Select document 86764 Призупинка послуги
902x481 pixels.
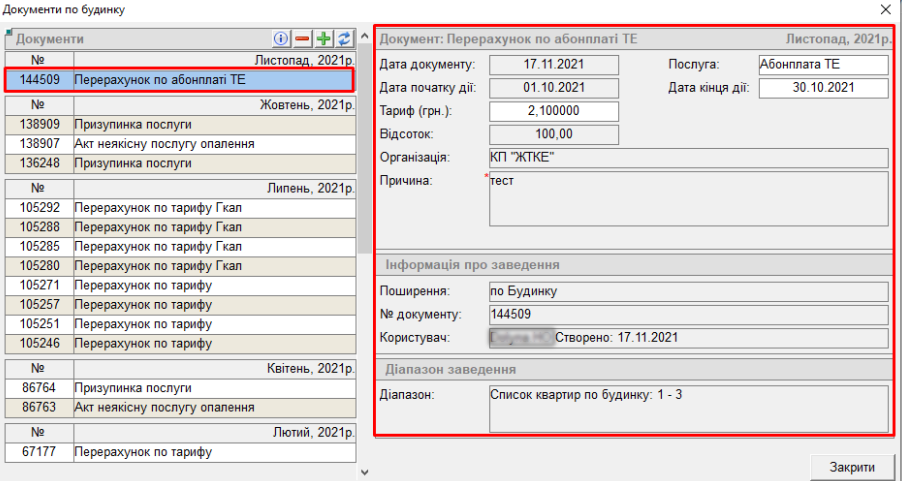click(x=179, y=388)
